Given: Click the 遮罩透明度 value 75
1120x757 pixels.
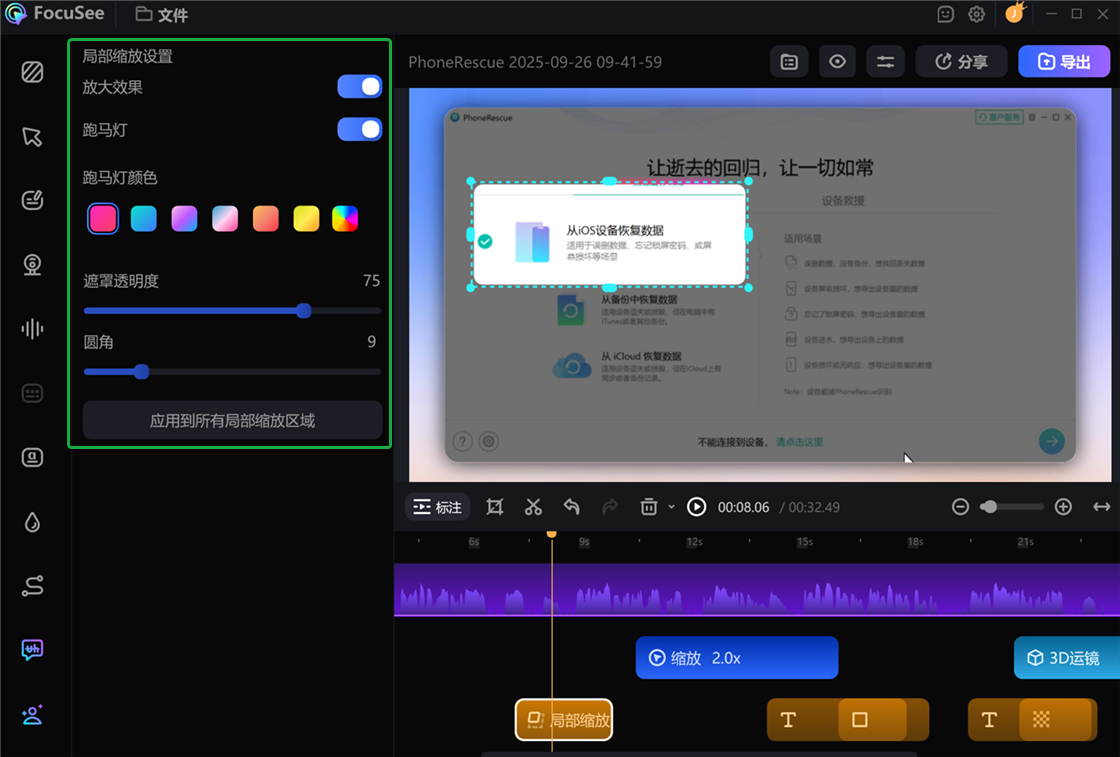Looking at the screenshot, I should 371,281.
